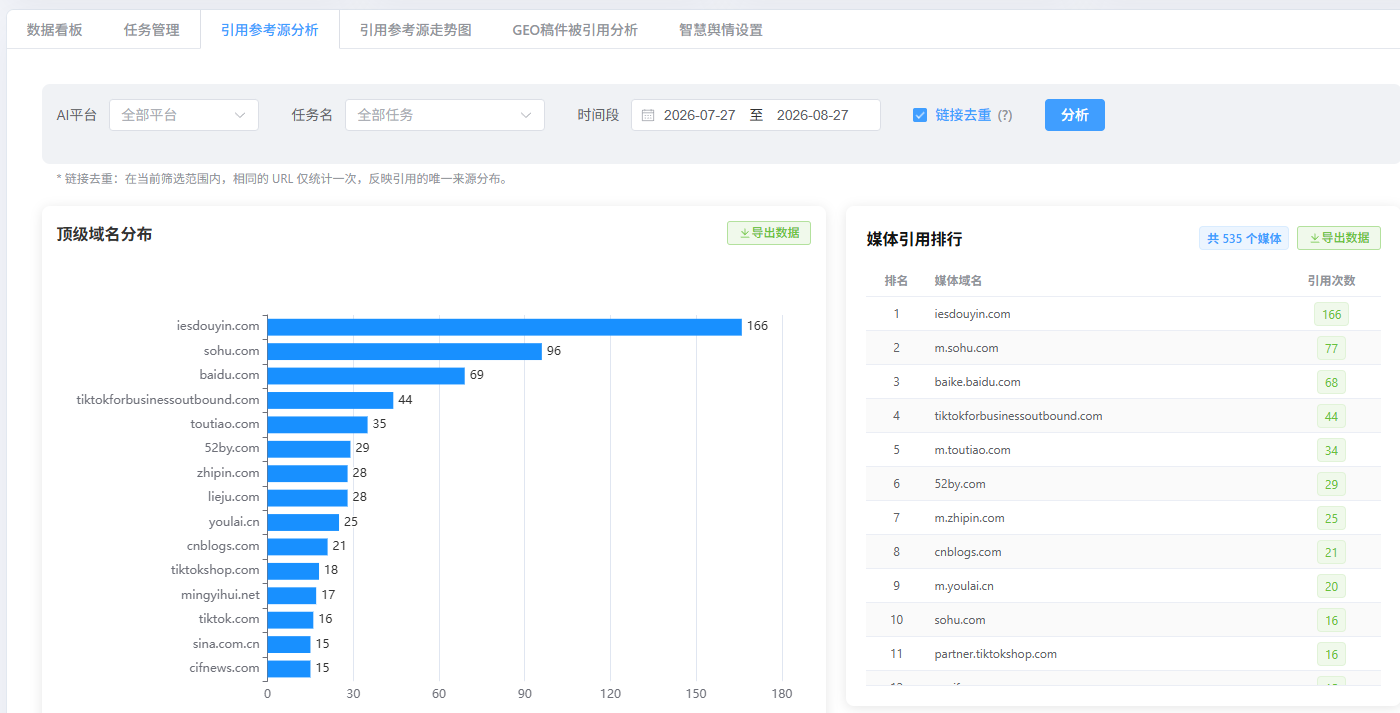Viewport: 1400px width, 713px height.
Task: Go to 引用参考源走势图 tab
Action: click(415, 30)
